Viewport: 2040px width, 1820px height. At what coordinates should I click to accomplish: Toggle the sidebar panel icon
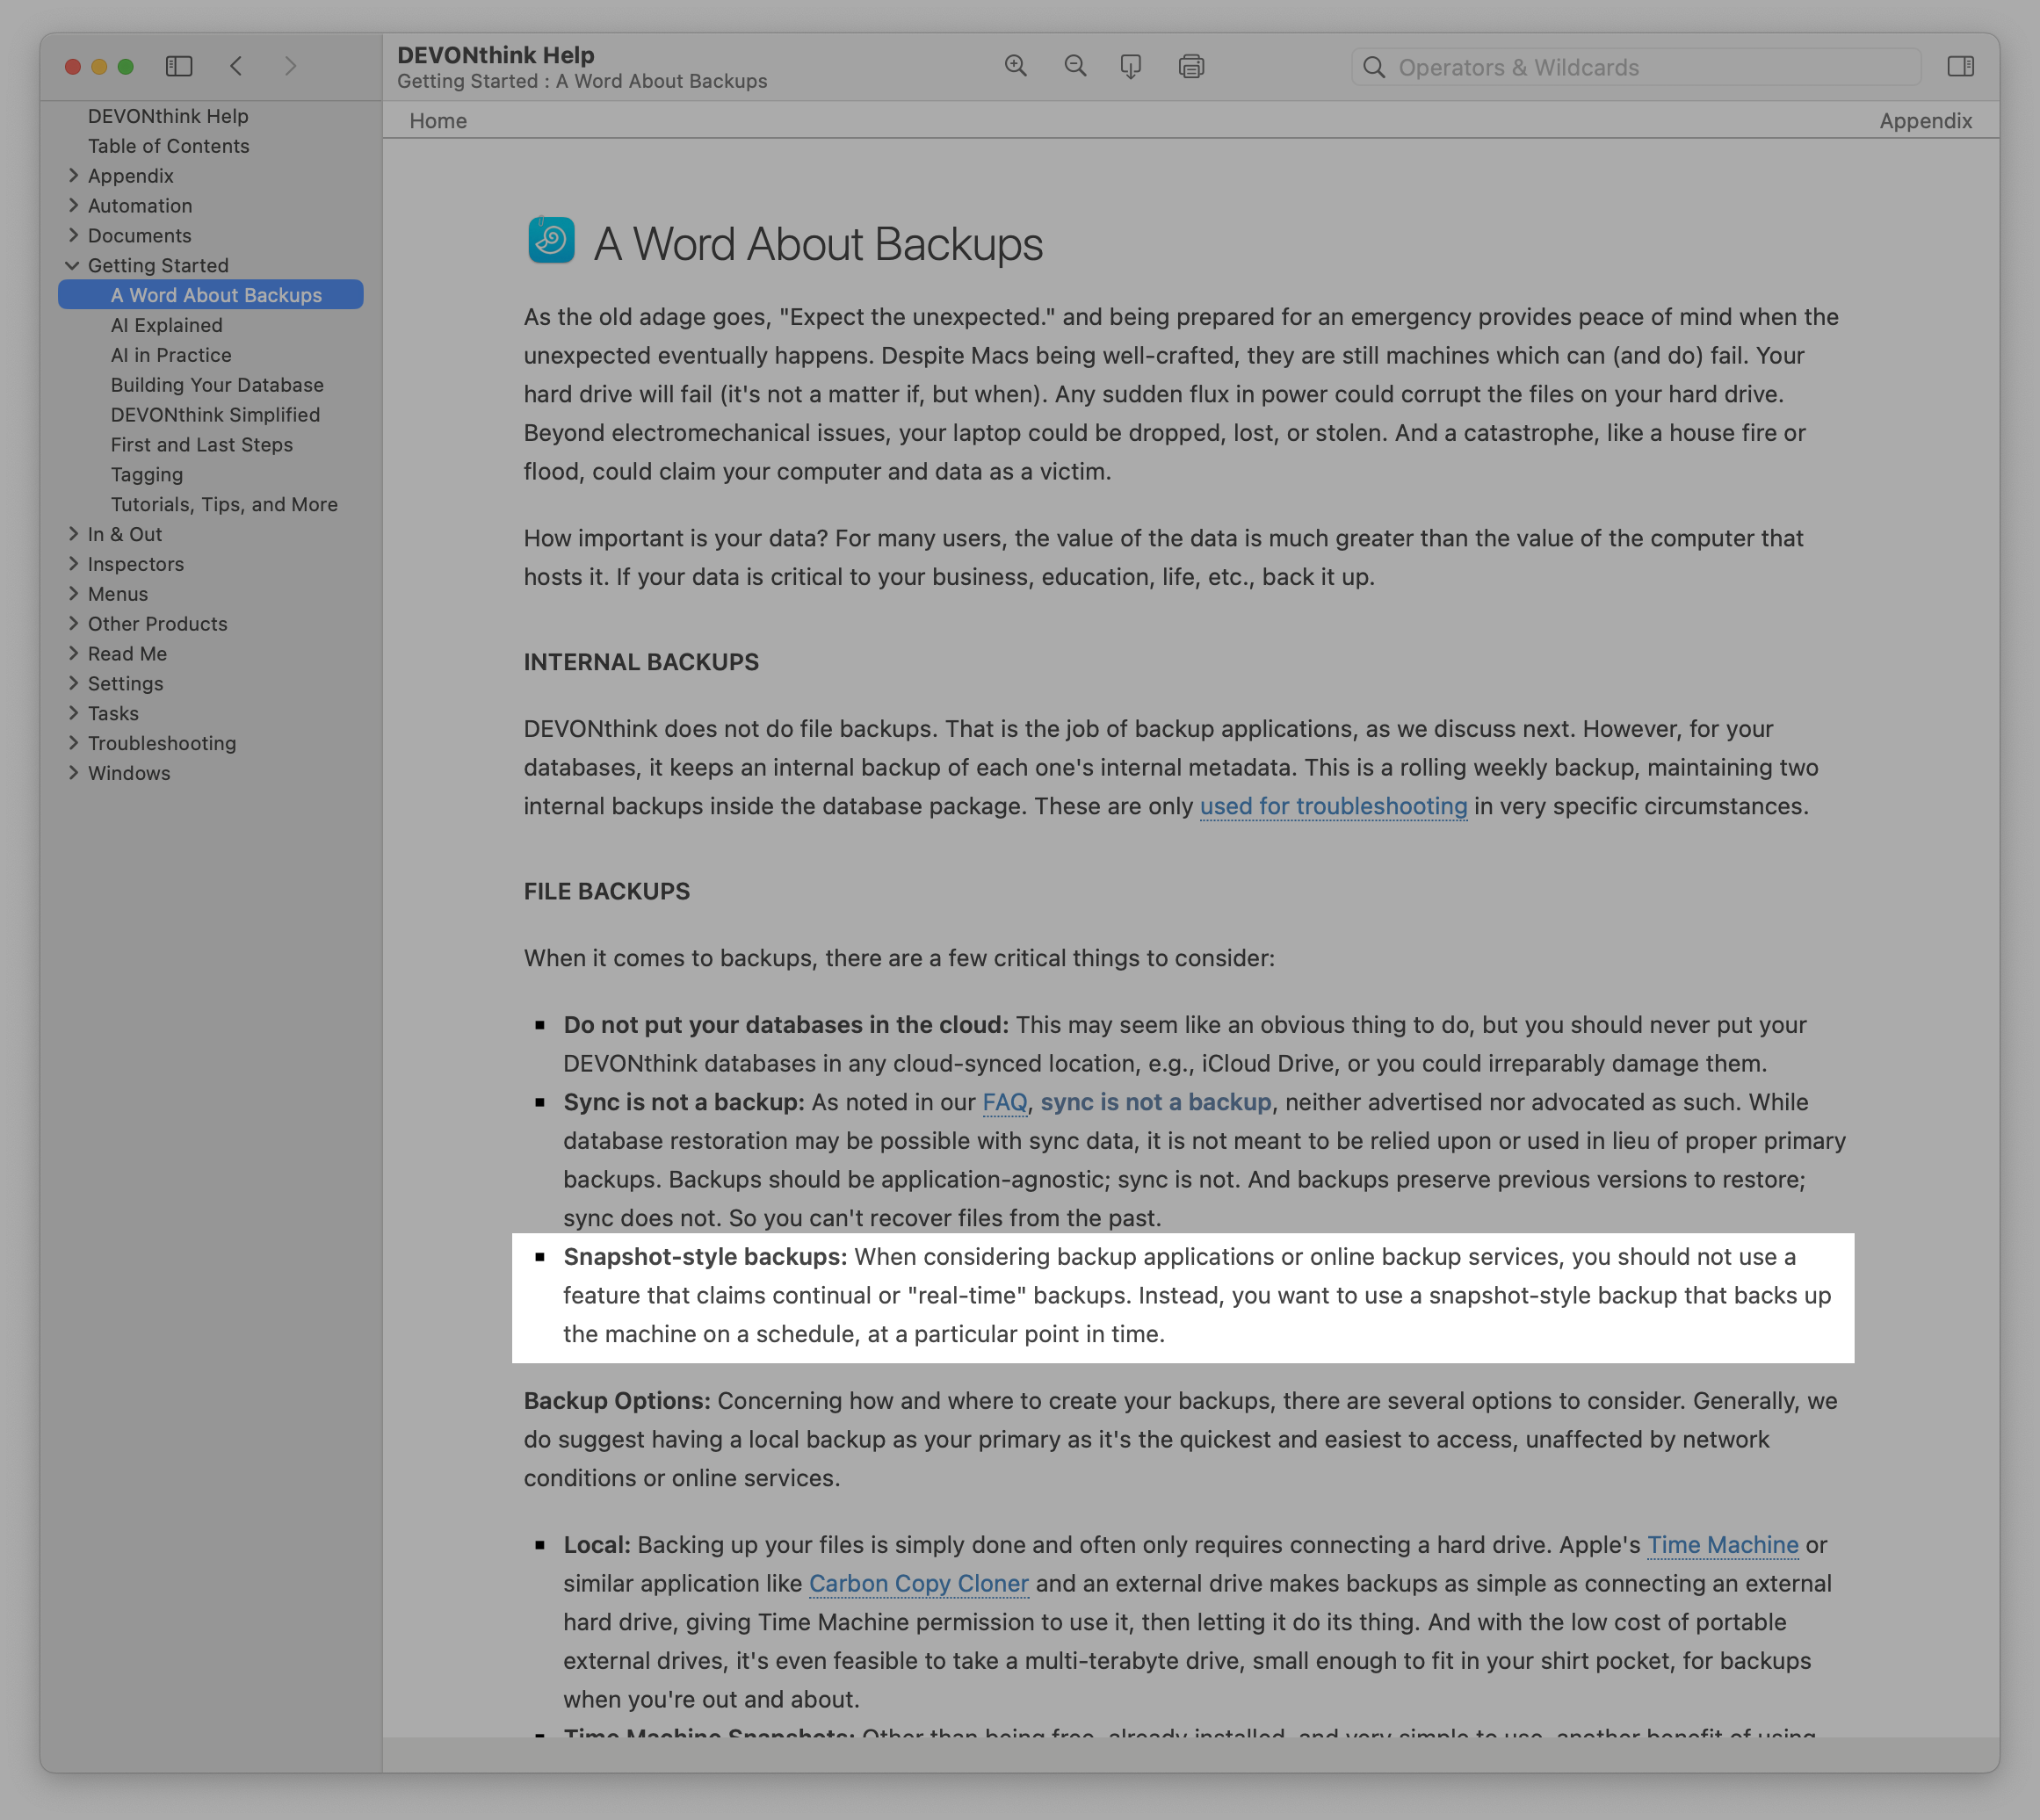tap(179, 66)
